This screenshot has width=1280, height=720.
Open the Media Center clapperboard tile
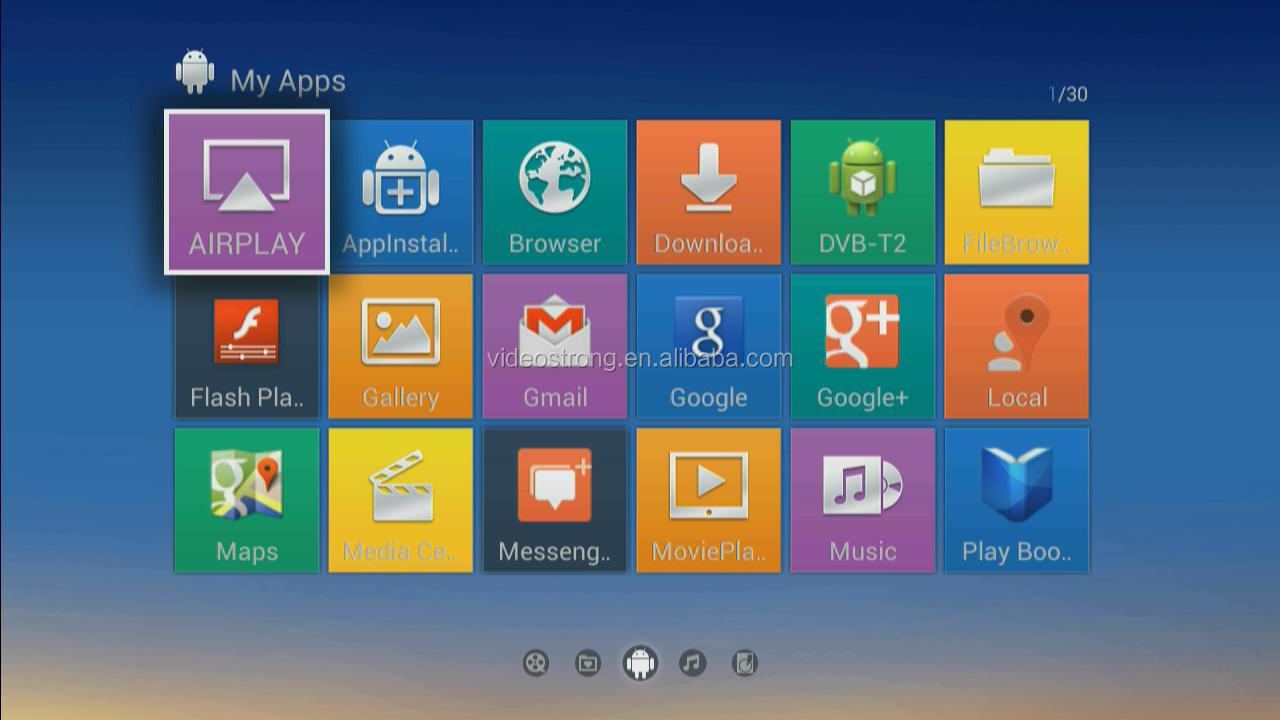coord(400,500)
